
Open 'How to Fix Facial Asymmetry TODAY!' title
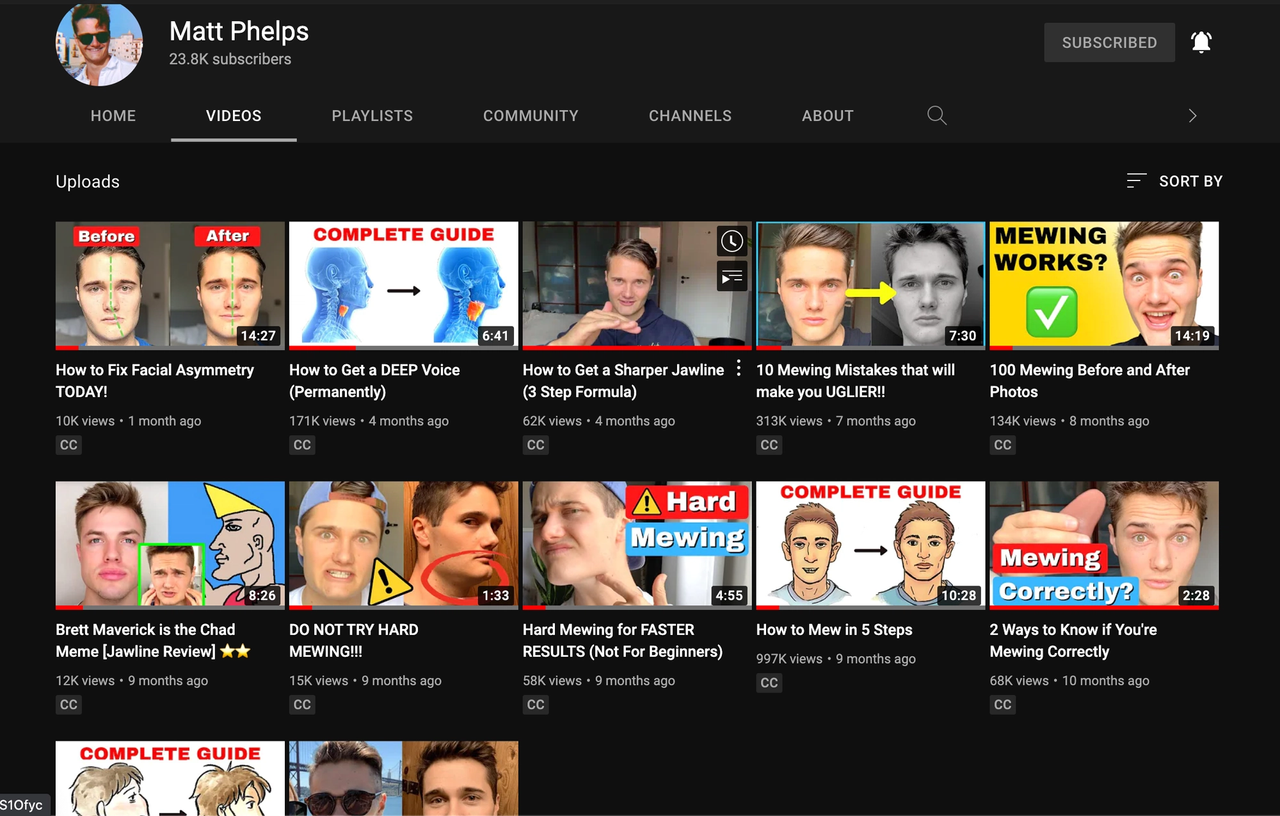point(155,380)
